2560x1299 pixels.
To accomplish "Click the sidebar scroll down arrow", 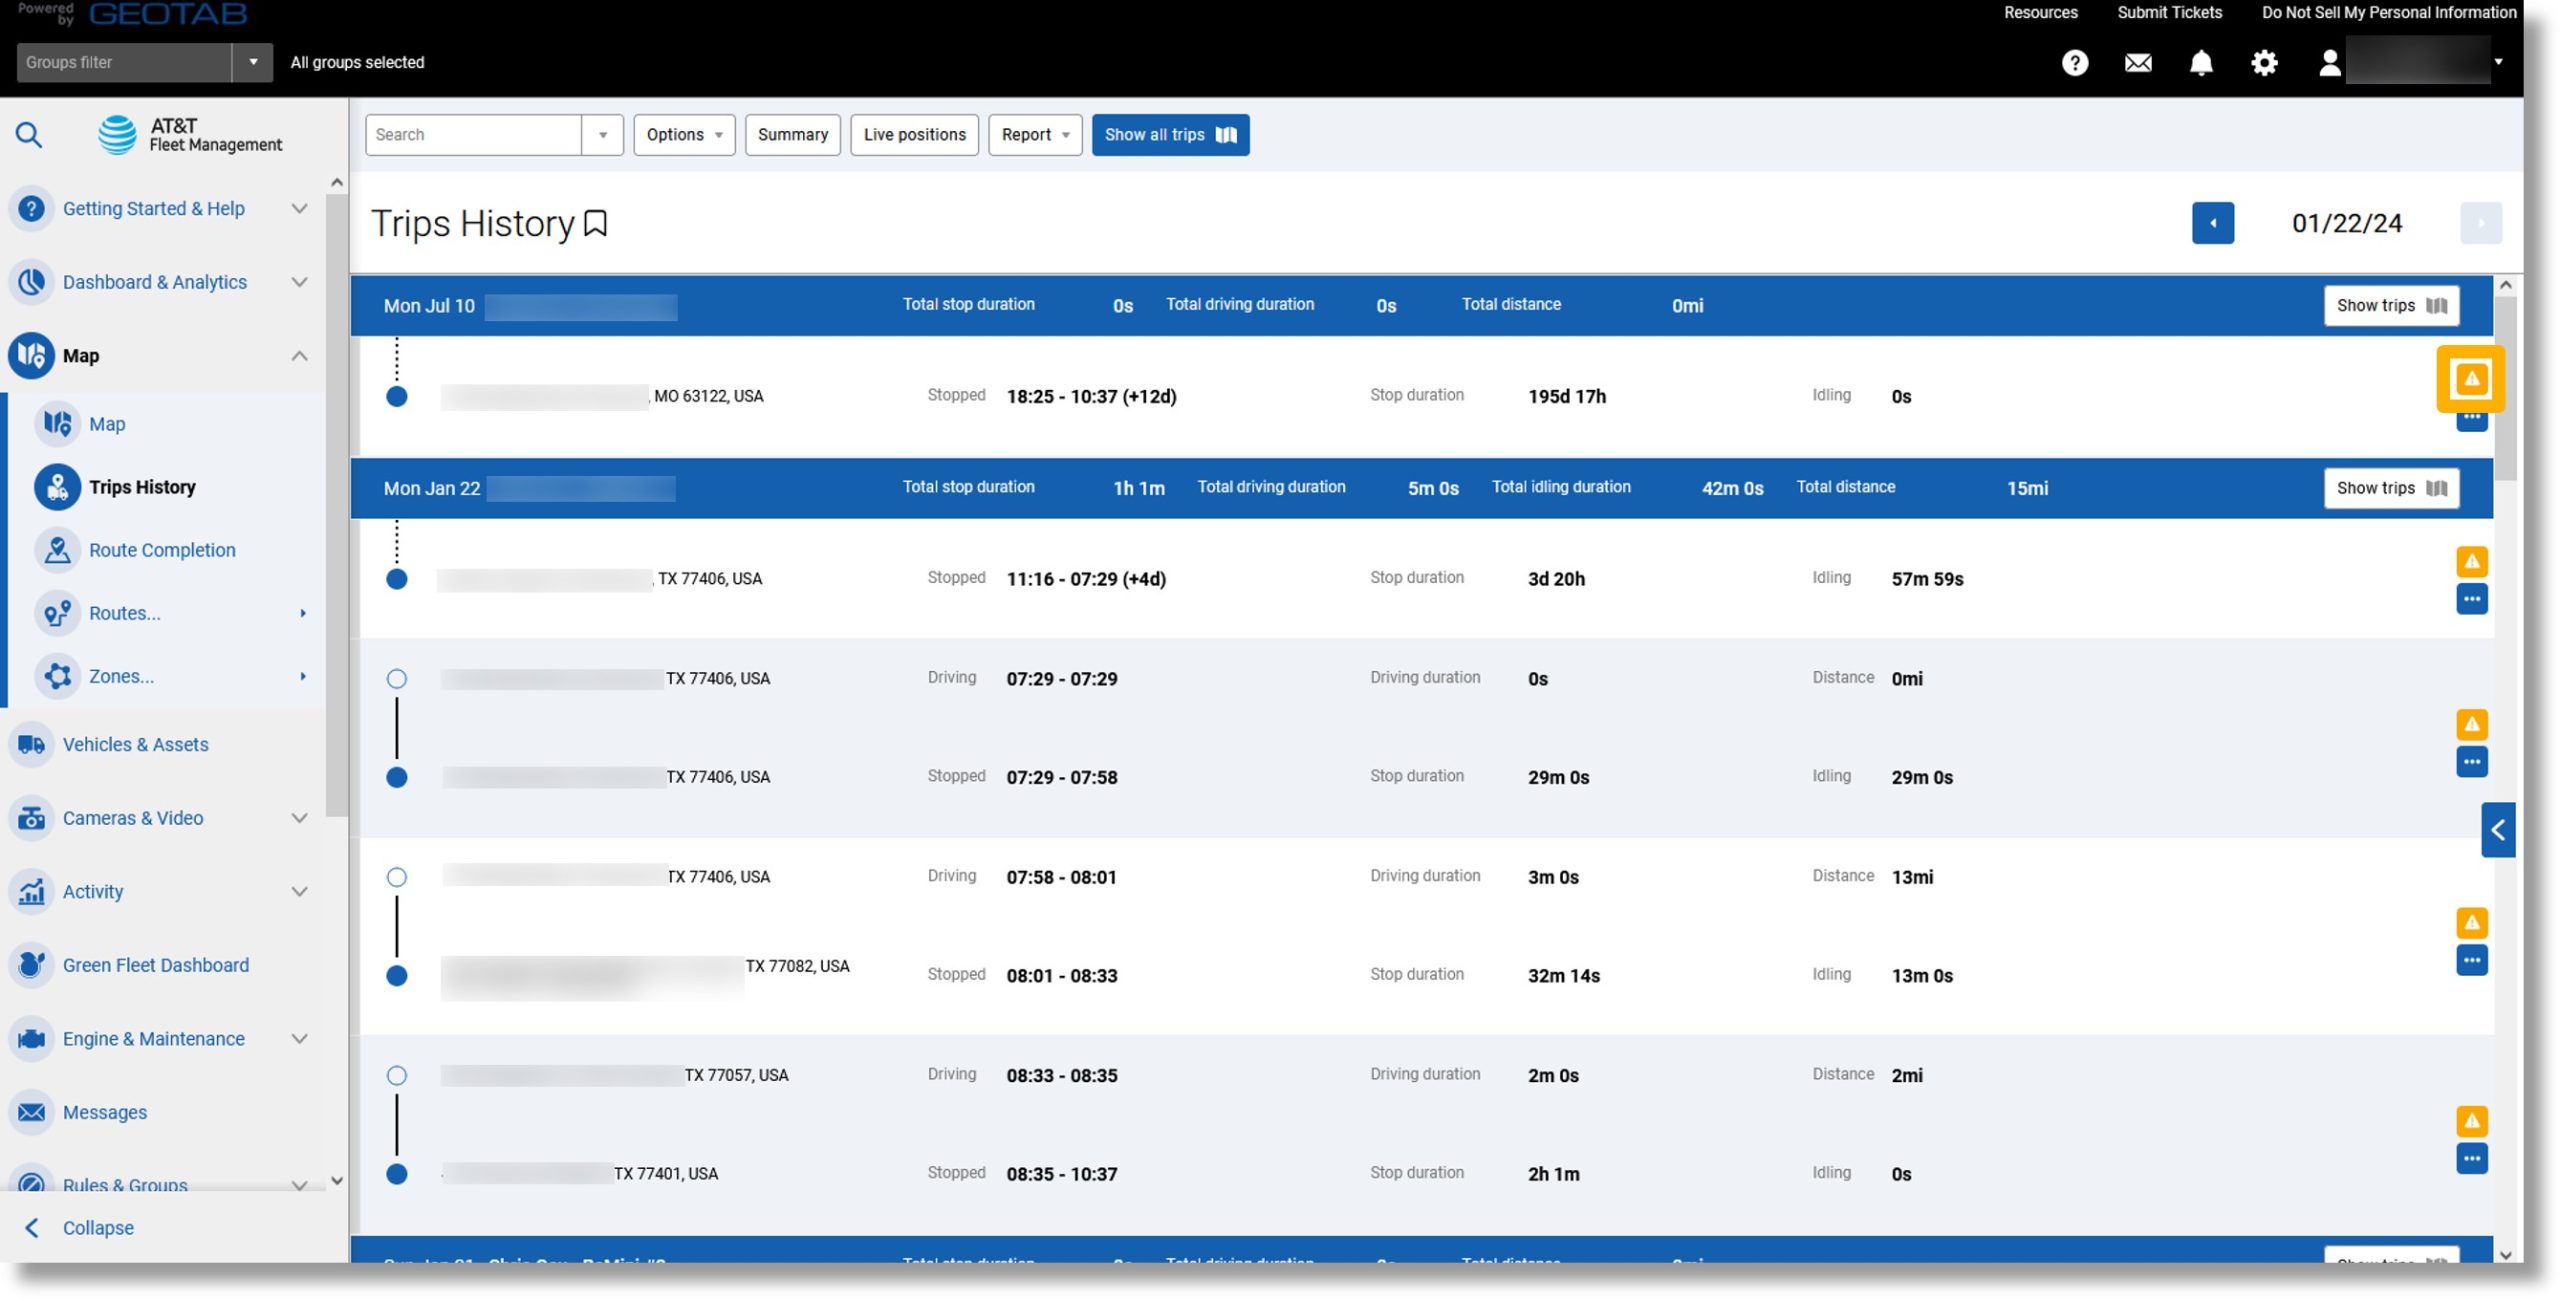I will [x=336, y=1181].
